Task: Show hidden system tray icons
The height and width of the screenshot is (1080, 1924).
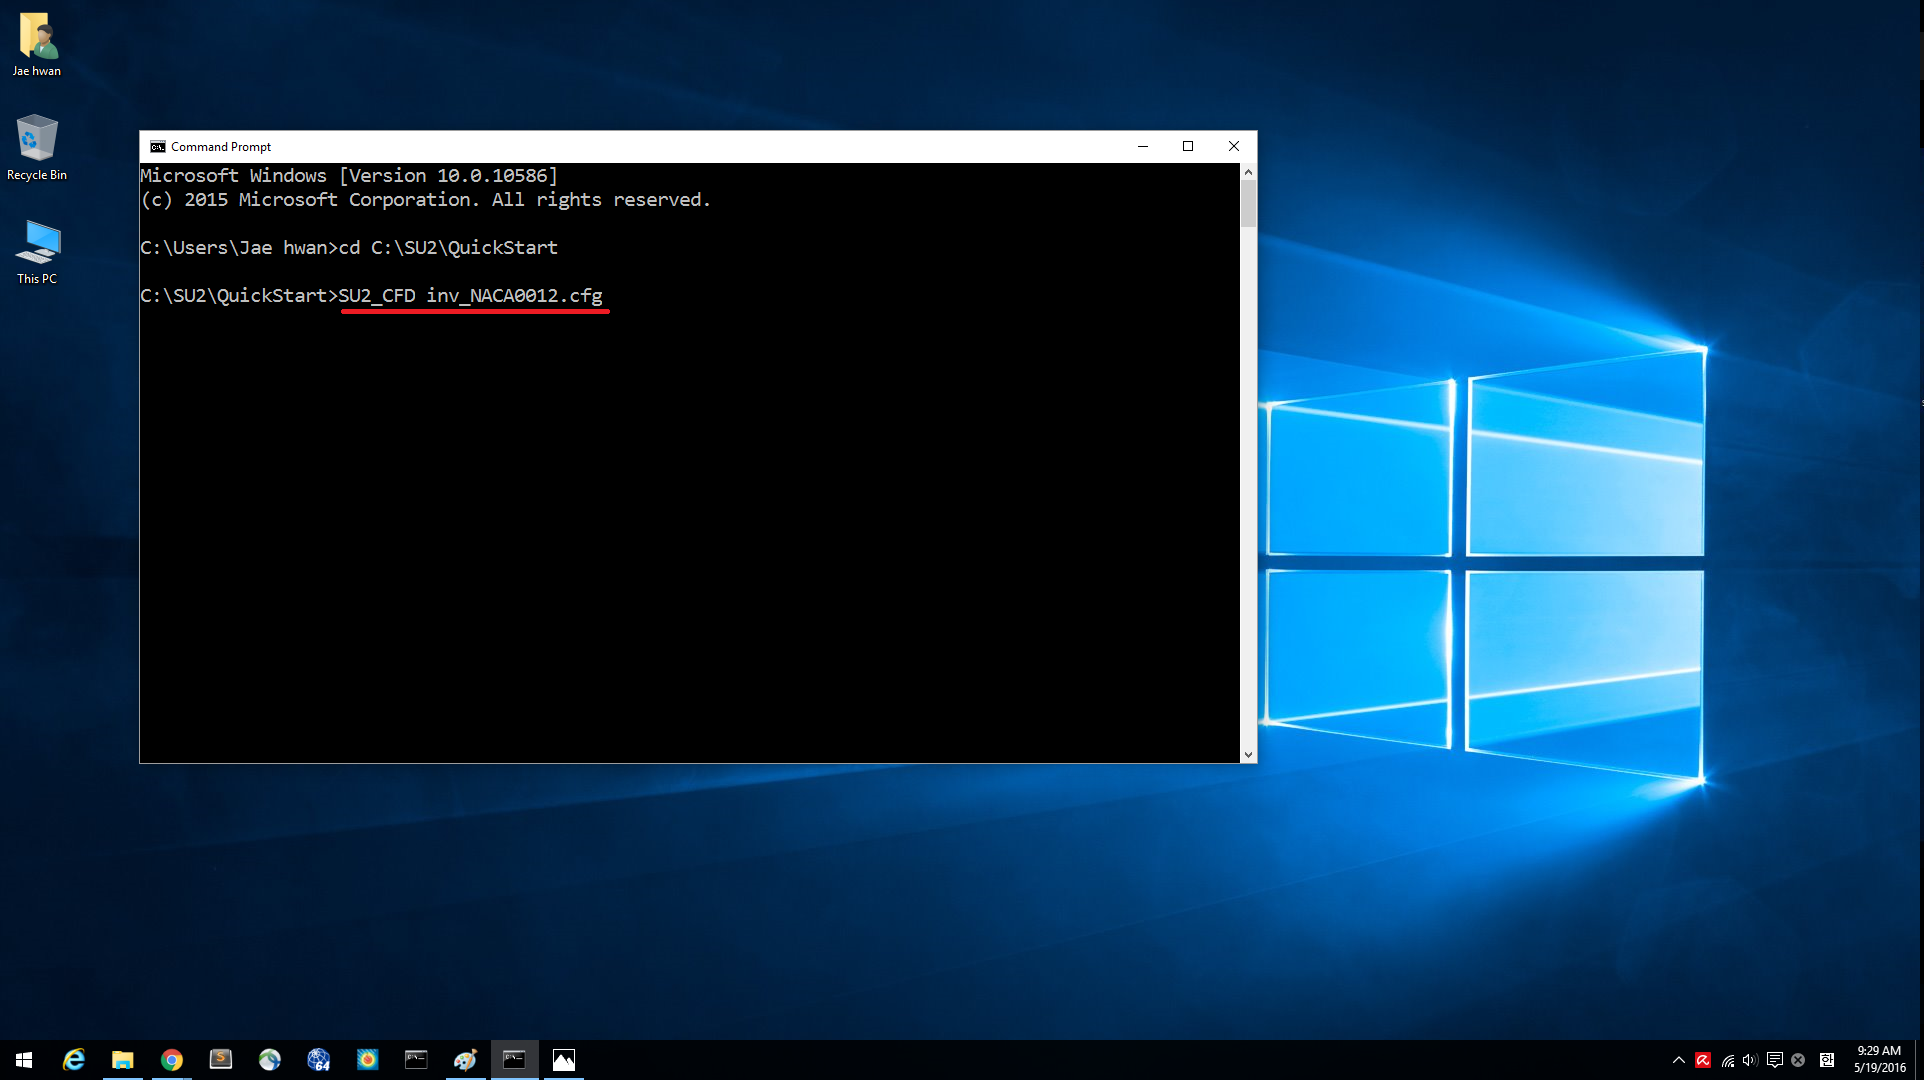Action: click(x=1679, y=1060)
